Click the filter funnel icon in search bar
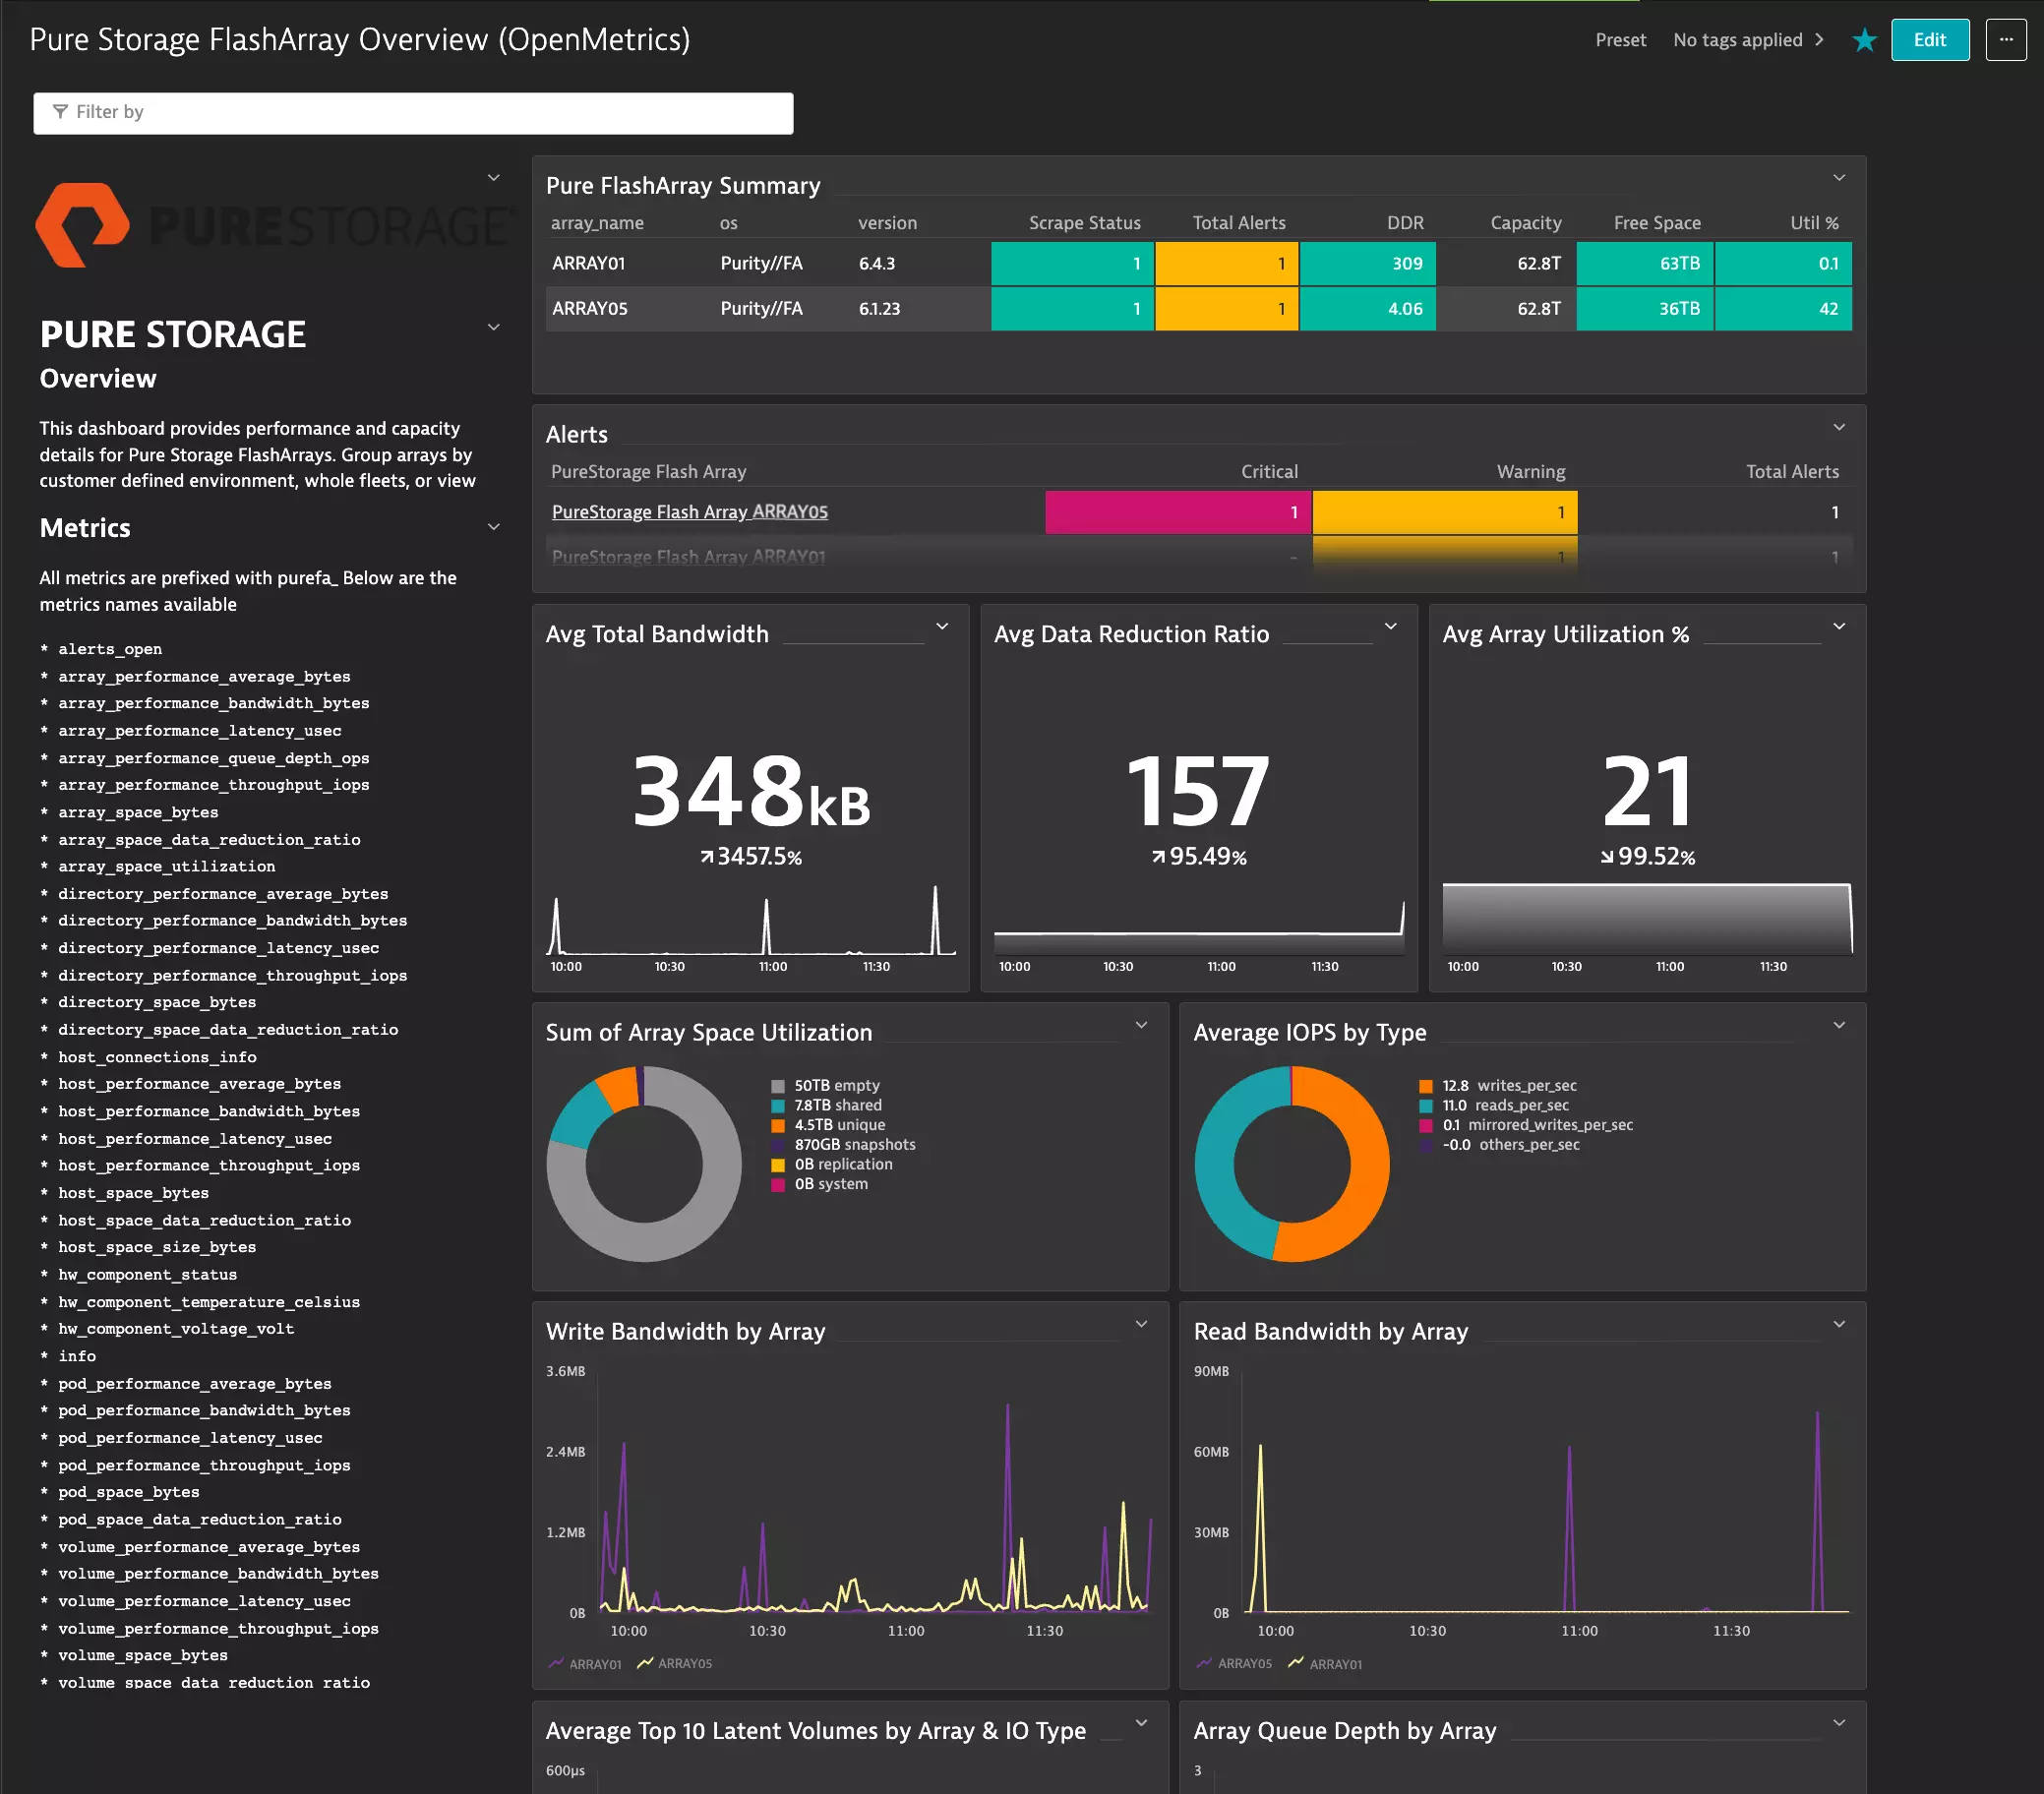The height and width of the screenshot is (1794, 2044). (x=62, y=112)
